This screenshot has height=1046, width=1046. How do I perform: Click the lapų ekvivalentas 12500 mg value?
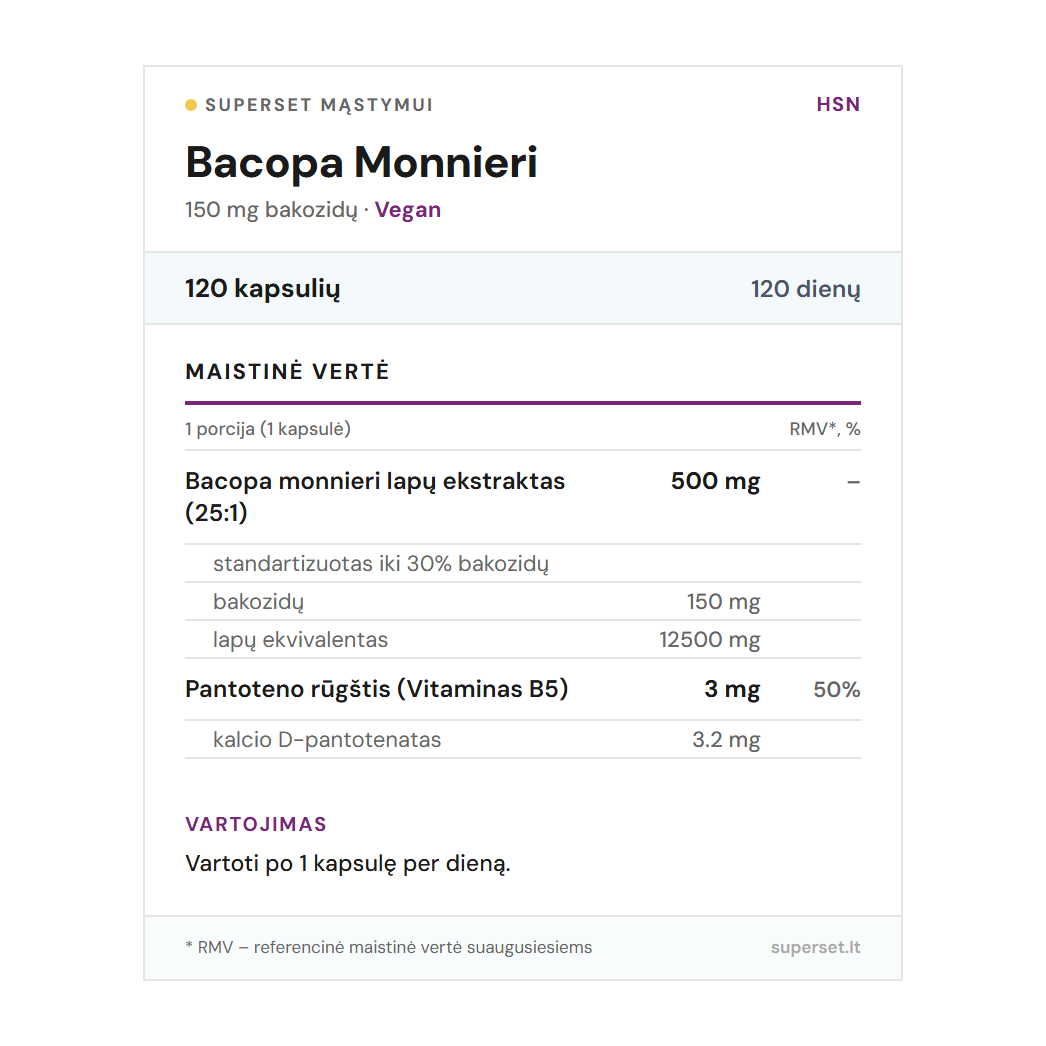pyautogui.click(x=710, y=640)
